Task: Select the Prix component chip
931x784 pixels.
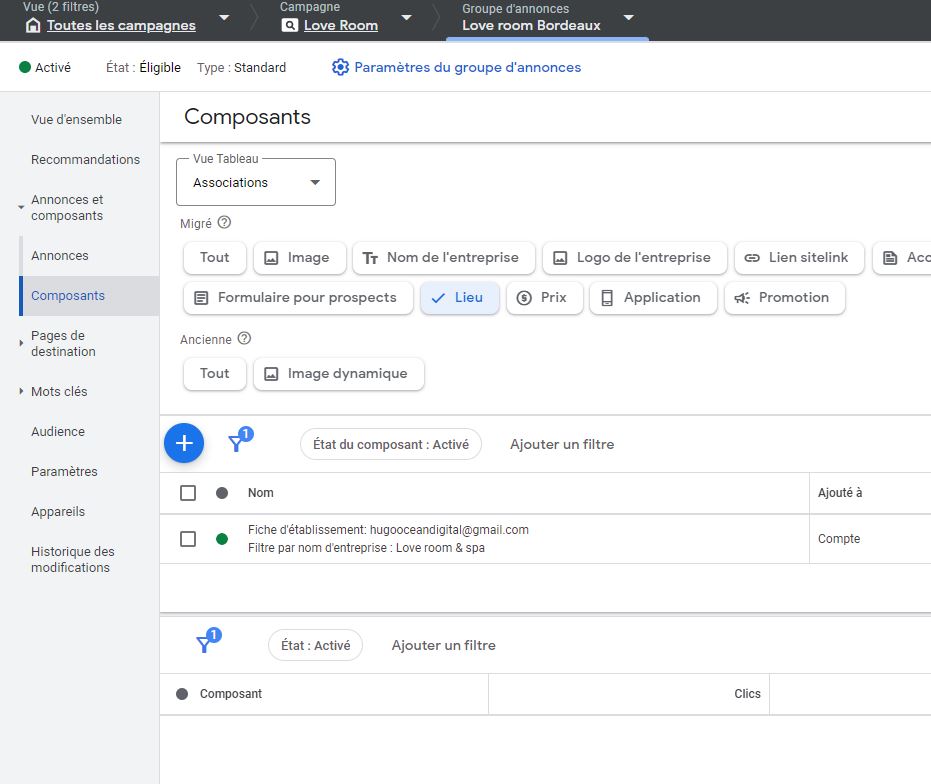Action: click(x=544, y=298)
